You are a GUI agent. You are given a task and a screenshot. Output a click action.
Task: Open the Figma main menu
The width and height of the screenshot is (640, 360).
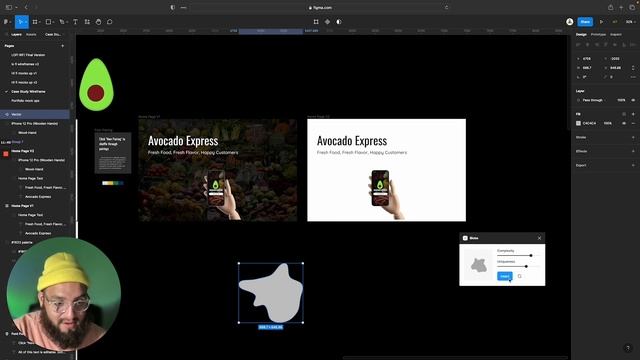6,22
